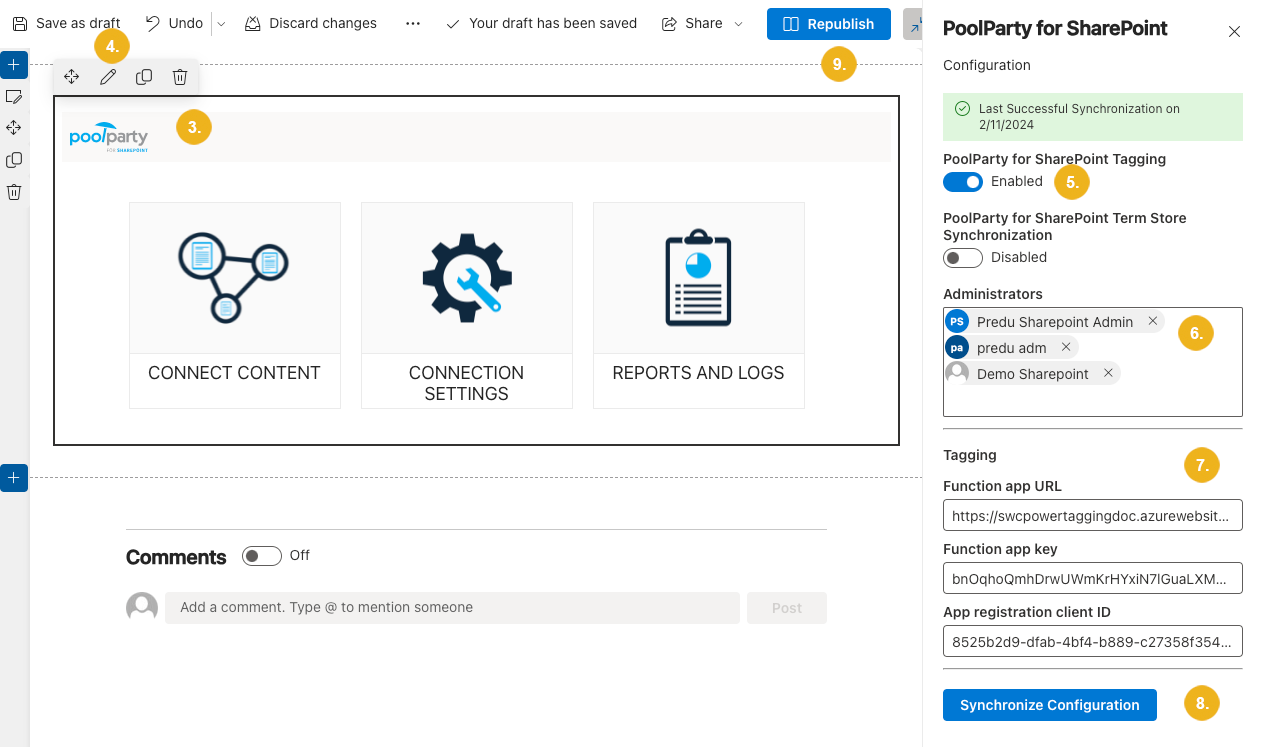Screen dimensions: 1263x747
Task: Click the Demo Sharepoint avatar
Action: 957,373
